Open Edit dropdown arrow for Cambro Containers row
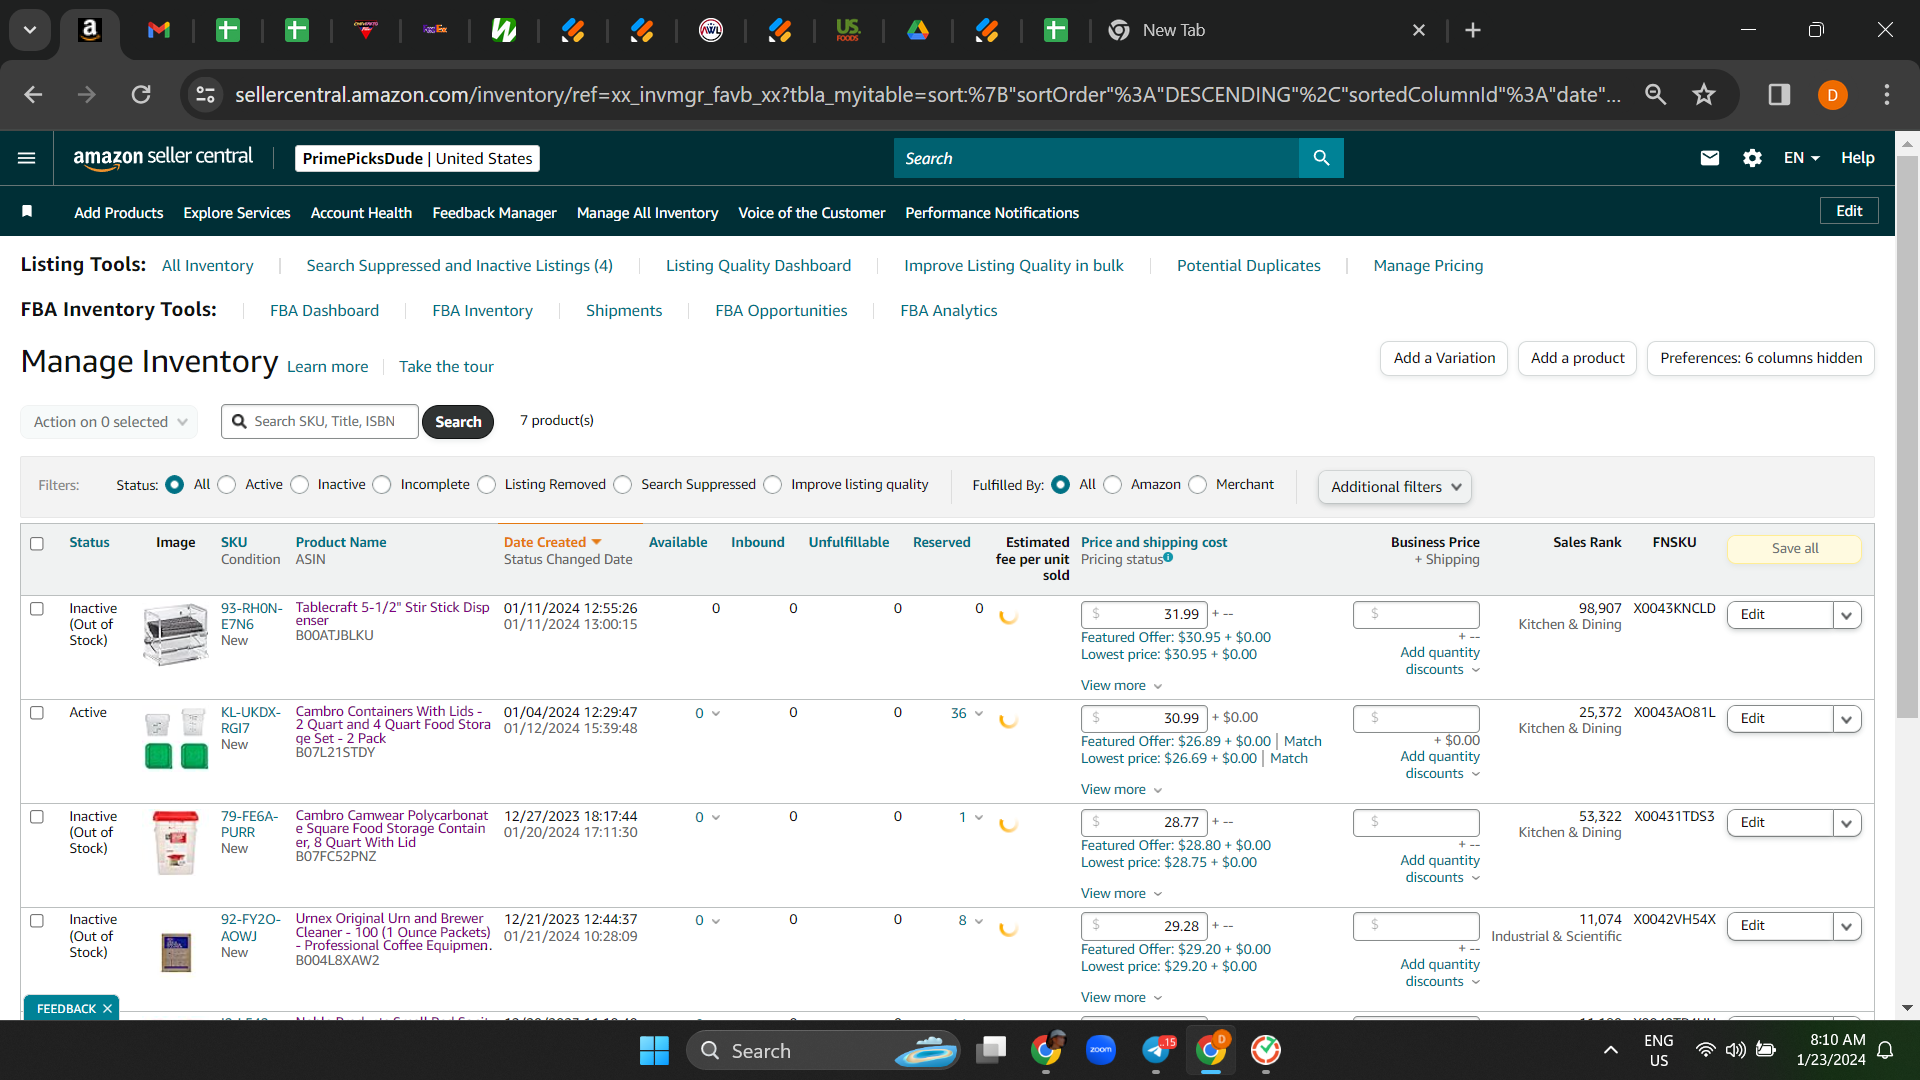This screenshot has width=1920, height=1080. (x=1847, y=719)
